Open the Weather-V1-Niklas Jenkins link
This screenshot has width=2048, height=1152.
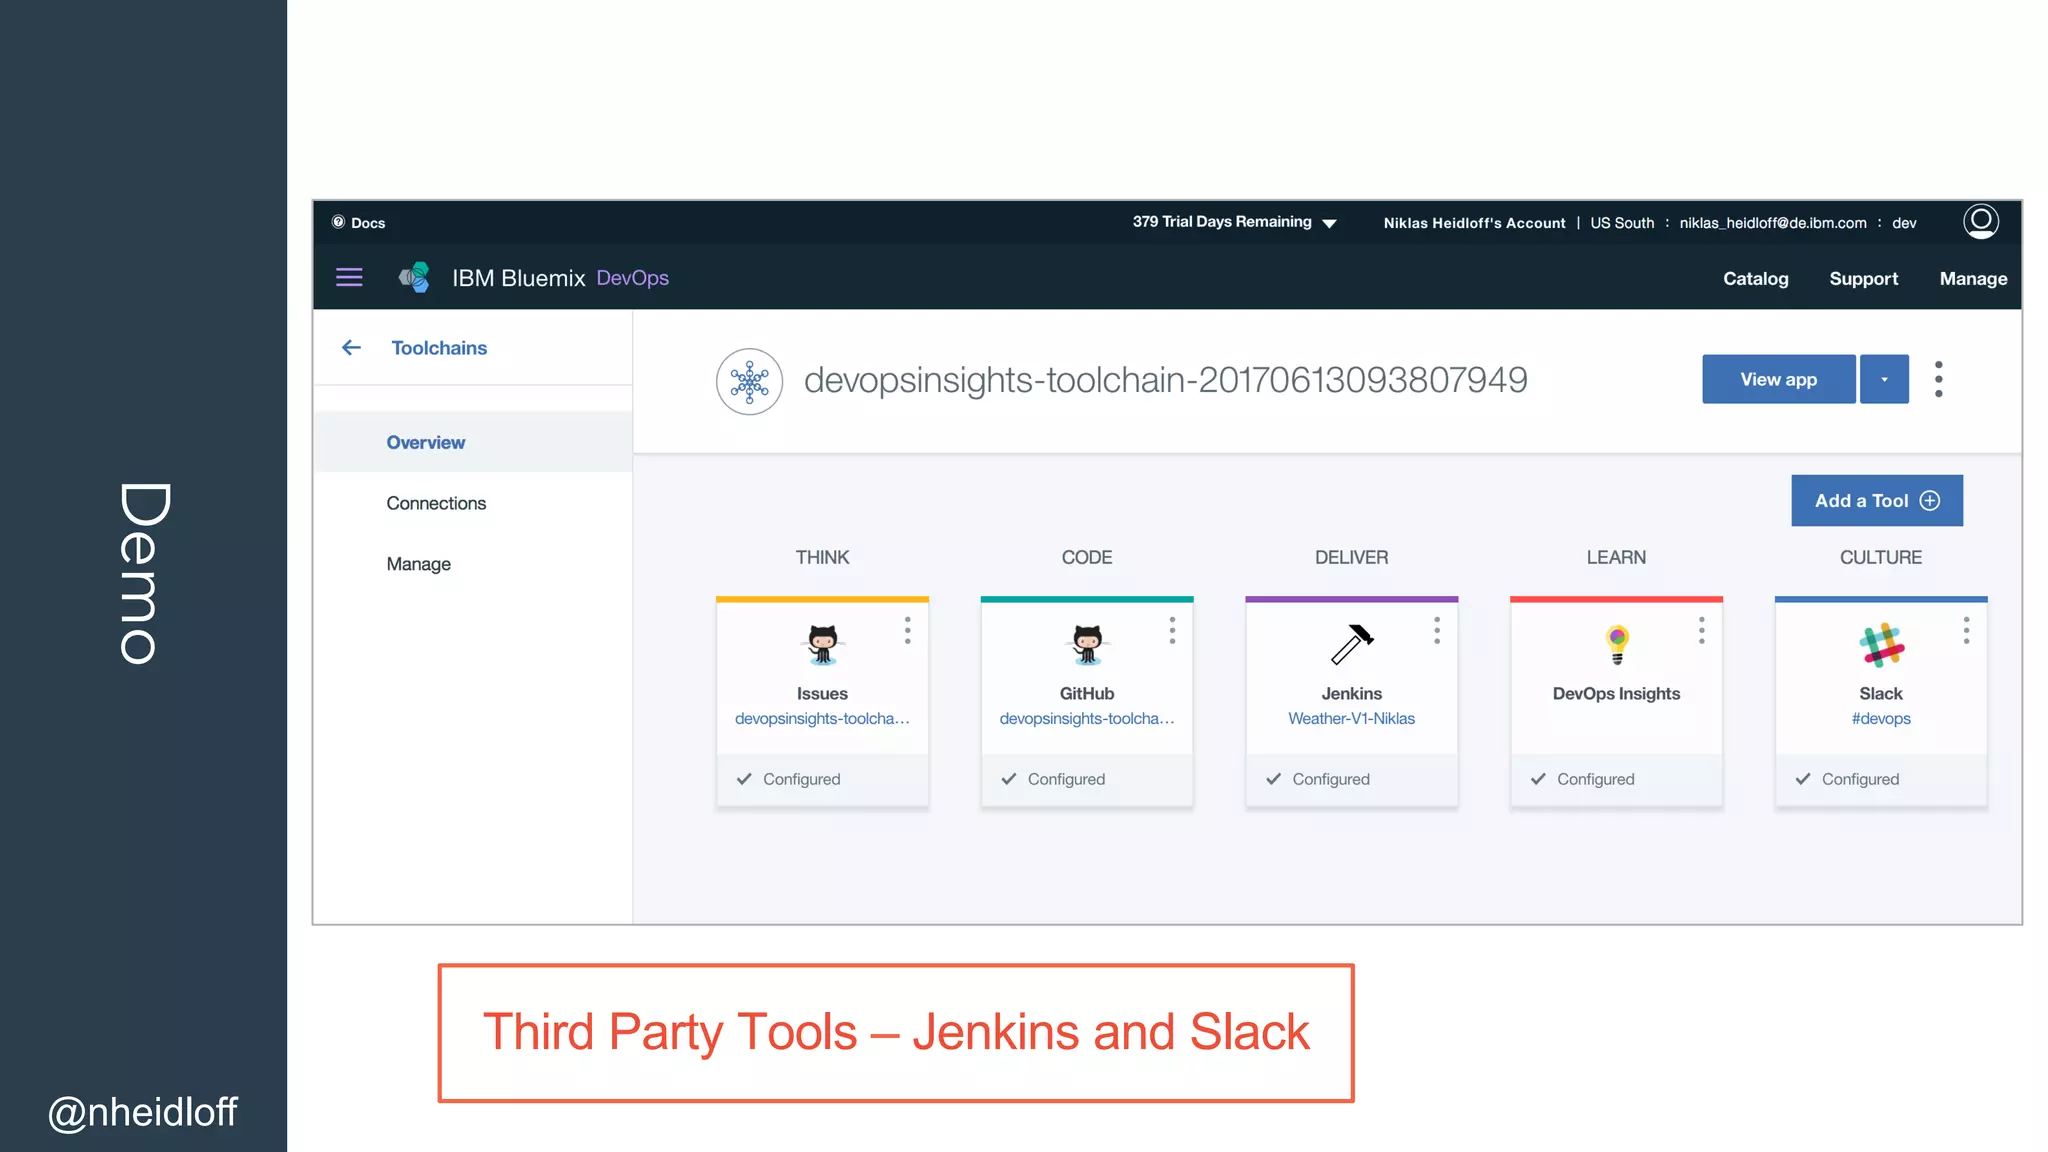click(x=1352, y=718)
